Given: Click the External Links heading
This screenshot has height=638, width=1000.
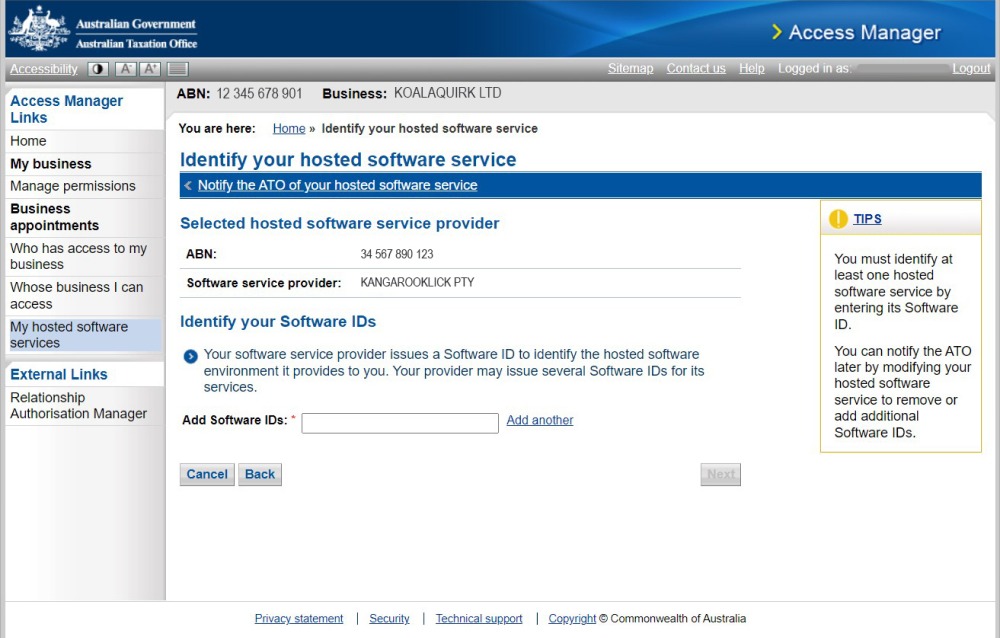Looking at the screenshot, I should point(59,375).
